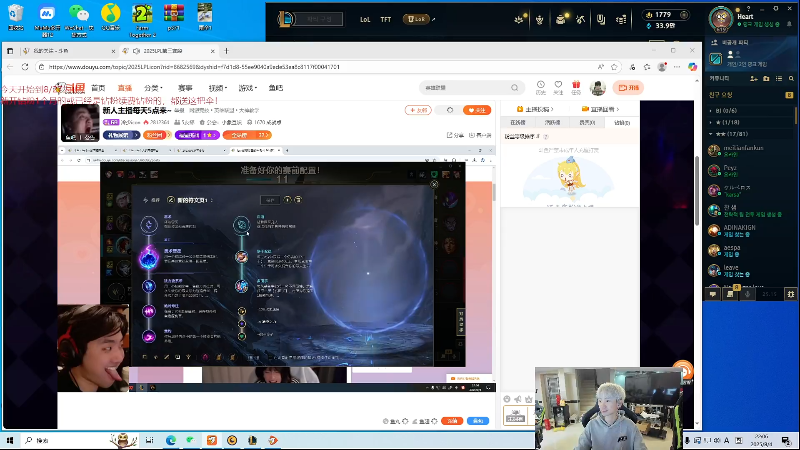
Task: Open WeChat desktop shortcut
Action: point(79,19)
